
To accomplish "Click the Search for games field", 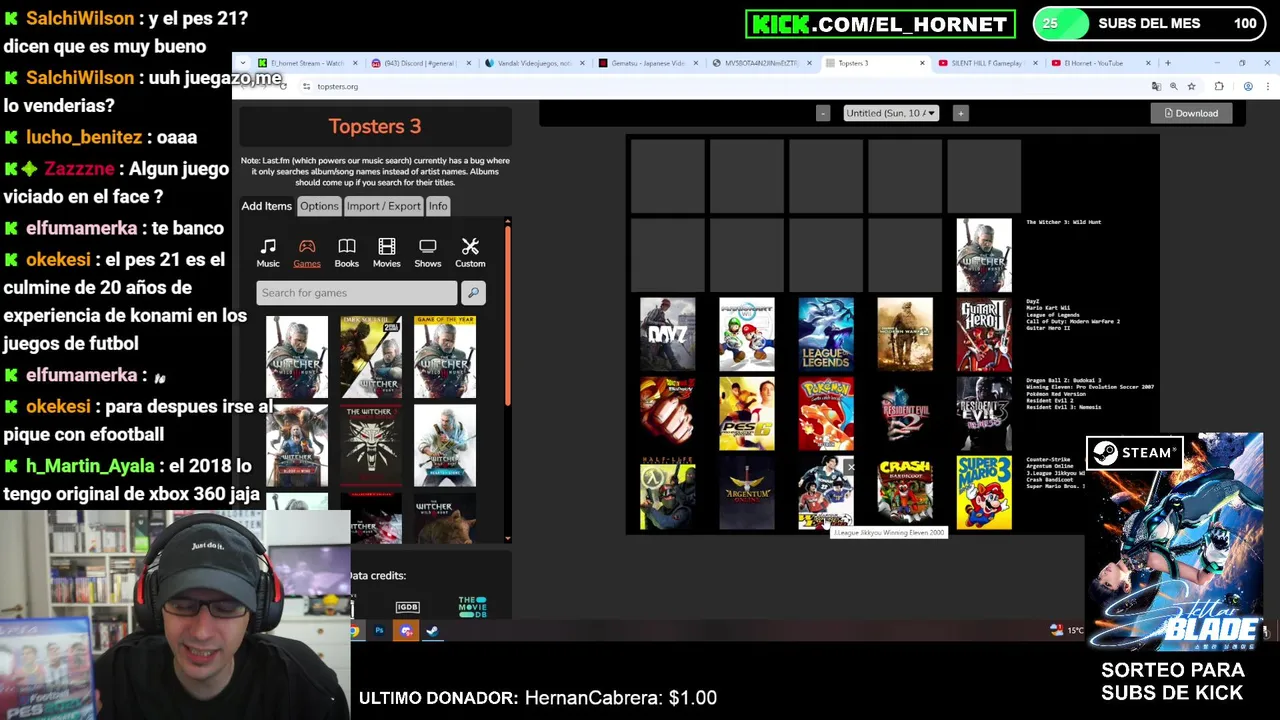I will pos(356,293).
